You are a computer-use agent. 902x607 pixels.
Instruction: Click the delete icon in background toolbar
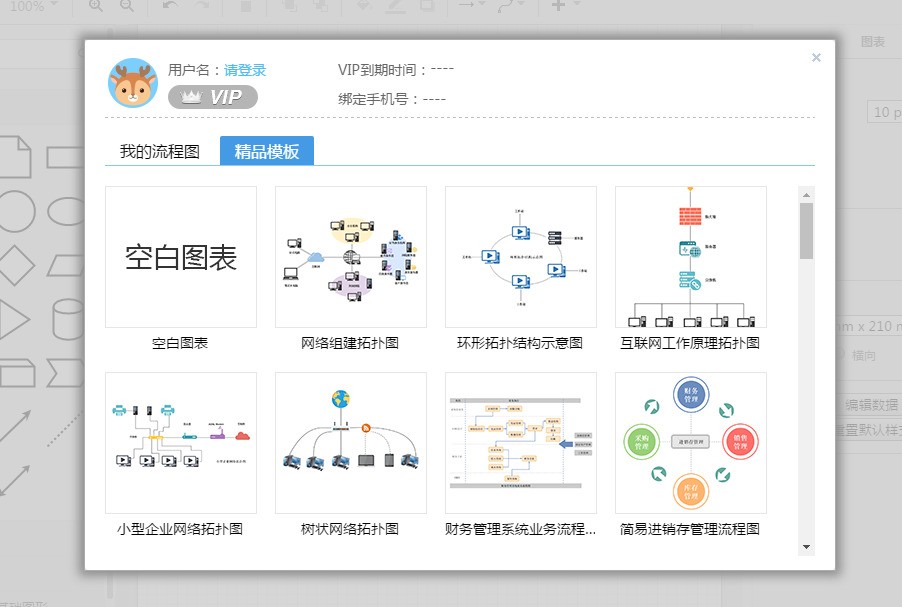[x=246, y=6]
